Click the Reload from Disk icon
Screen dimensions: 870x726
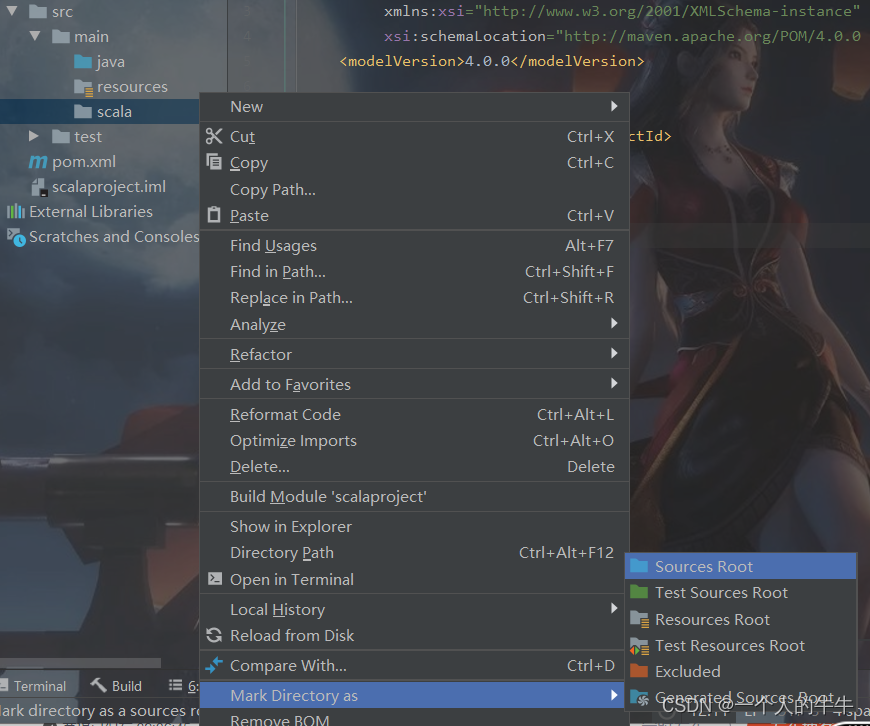pyautogui.click(x=214, y=636)
